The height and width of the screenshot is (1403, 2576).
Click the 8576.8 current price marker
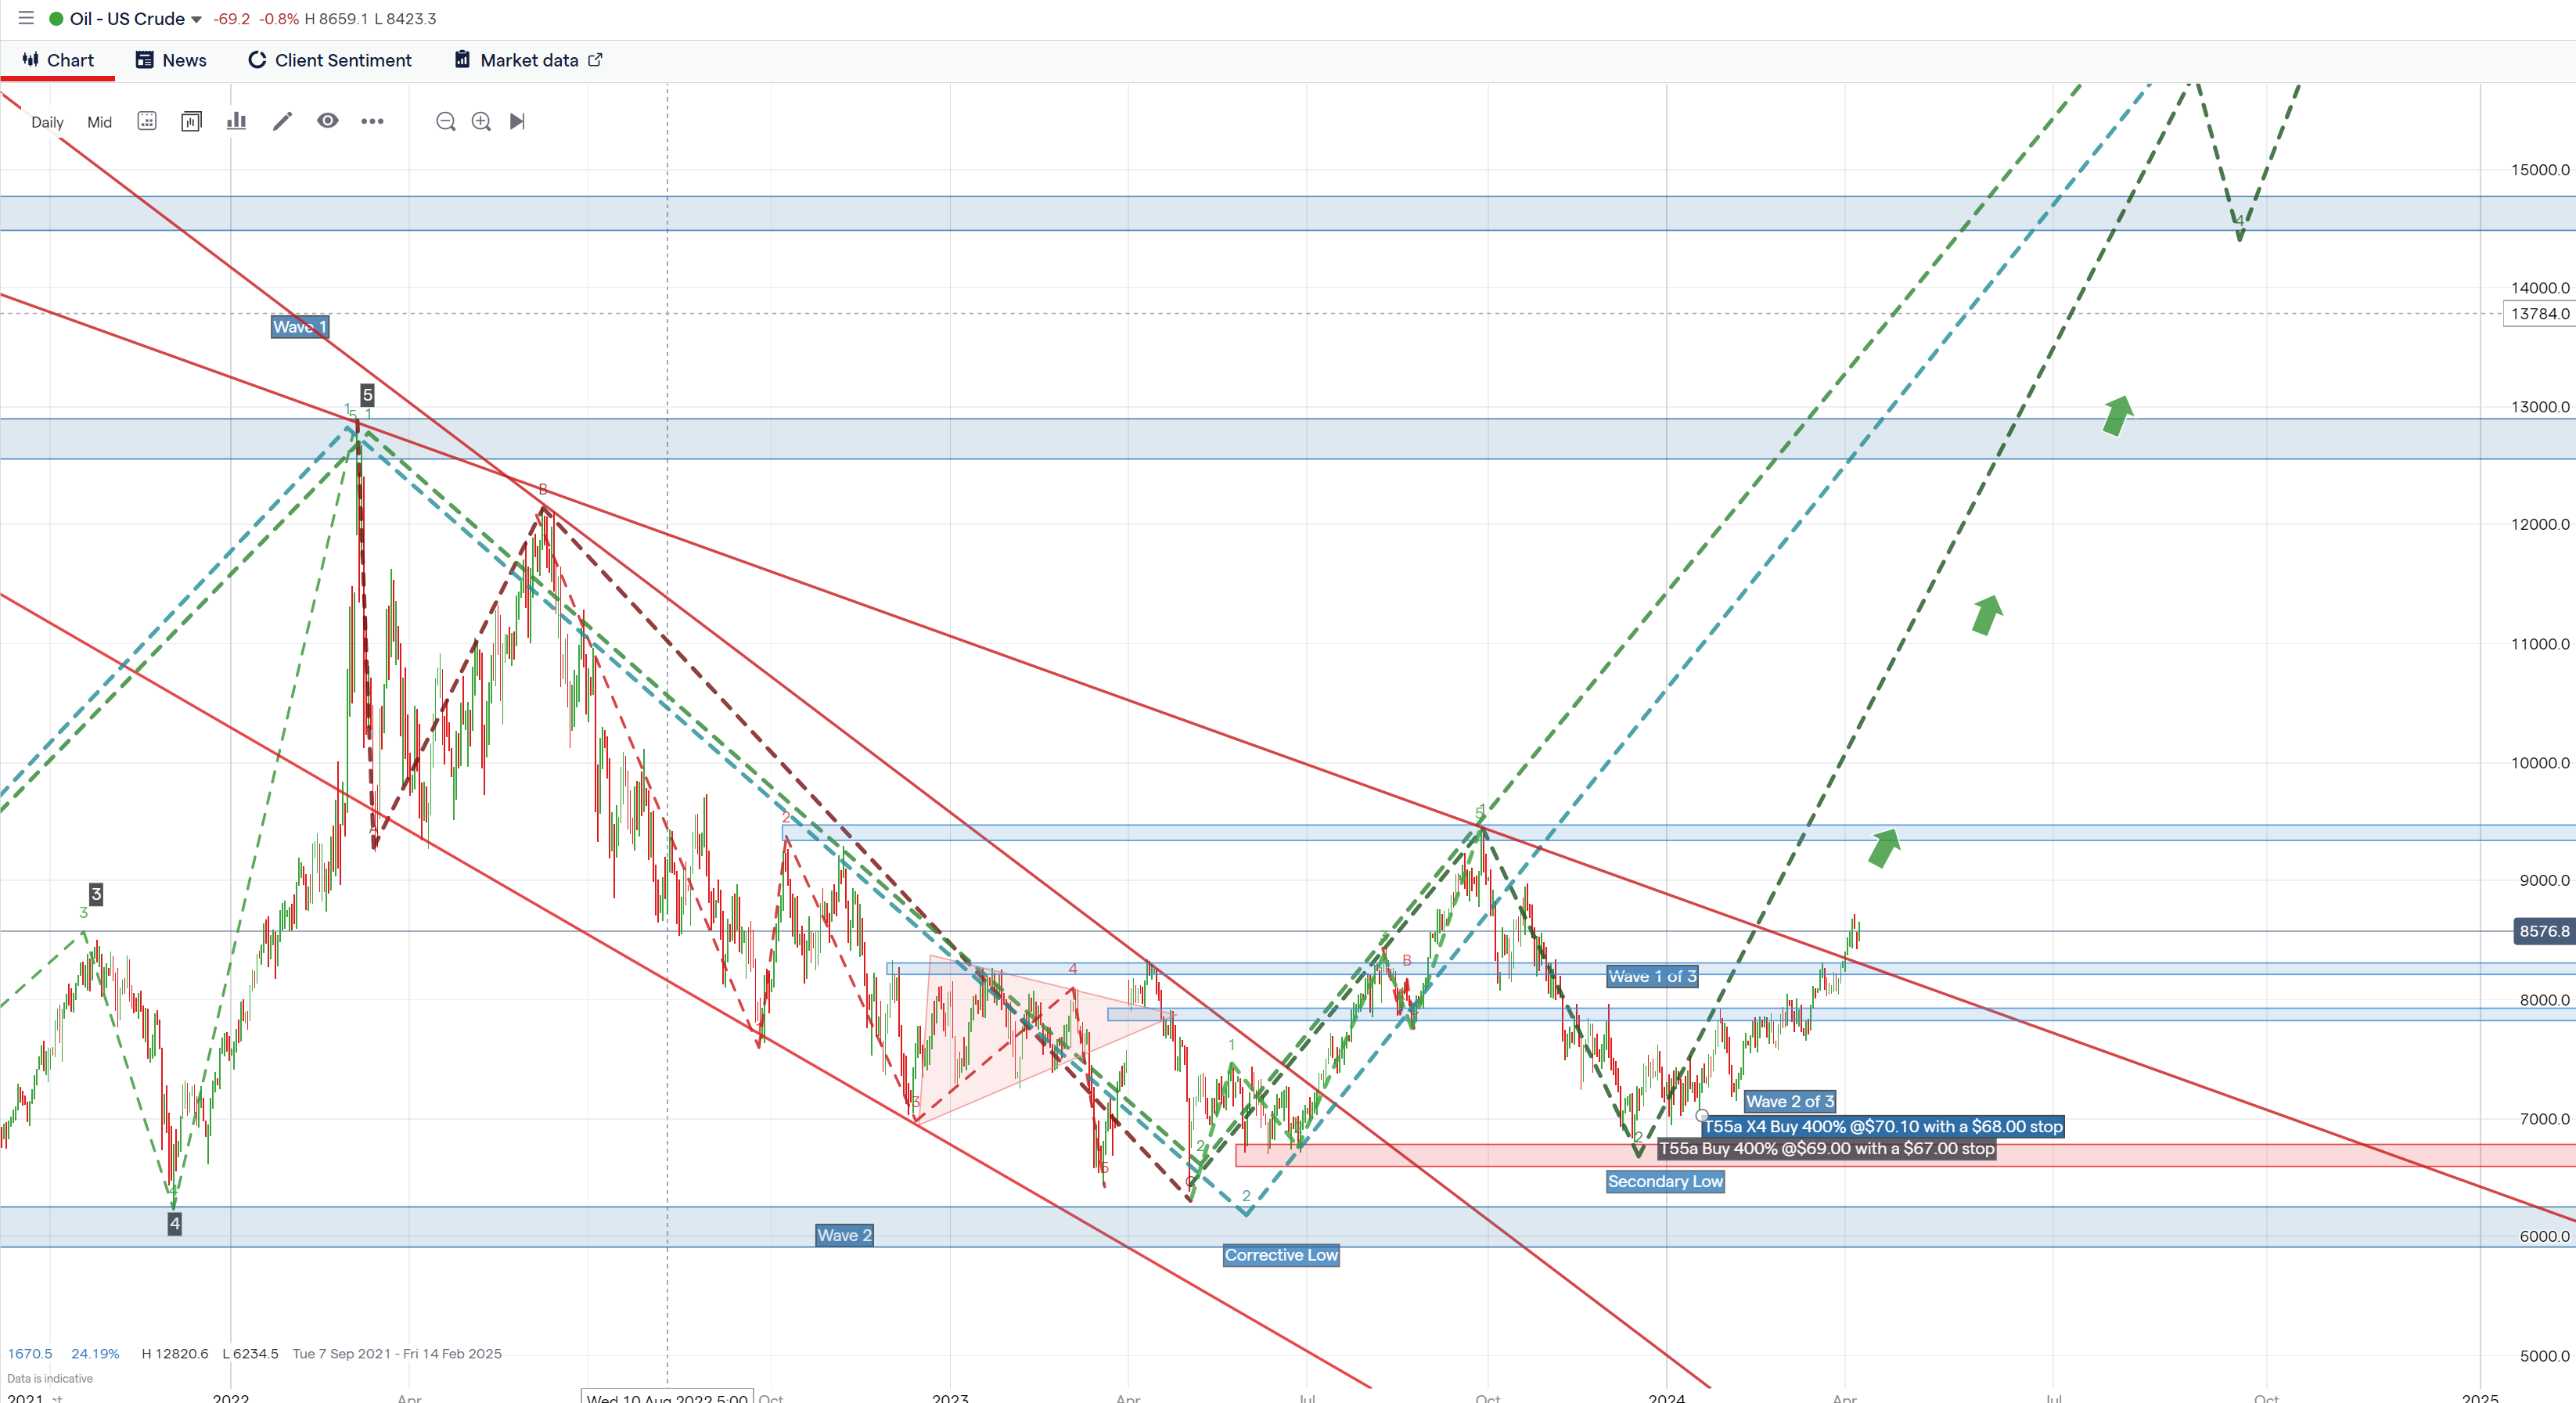click(2542, 931)
